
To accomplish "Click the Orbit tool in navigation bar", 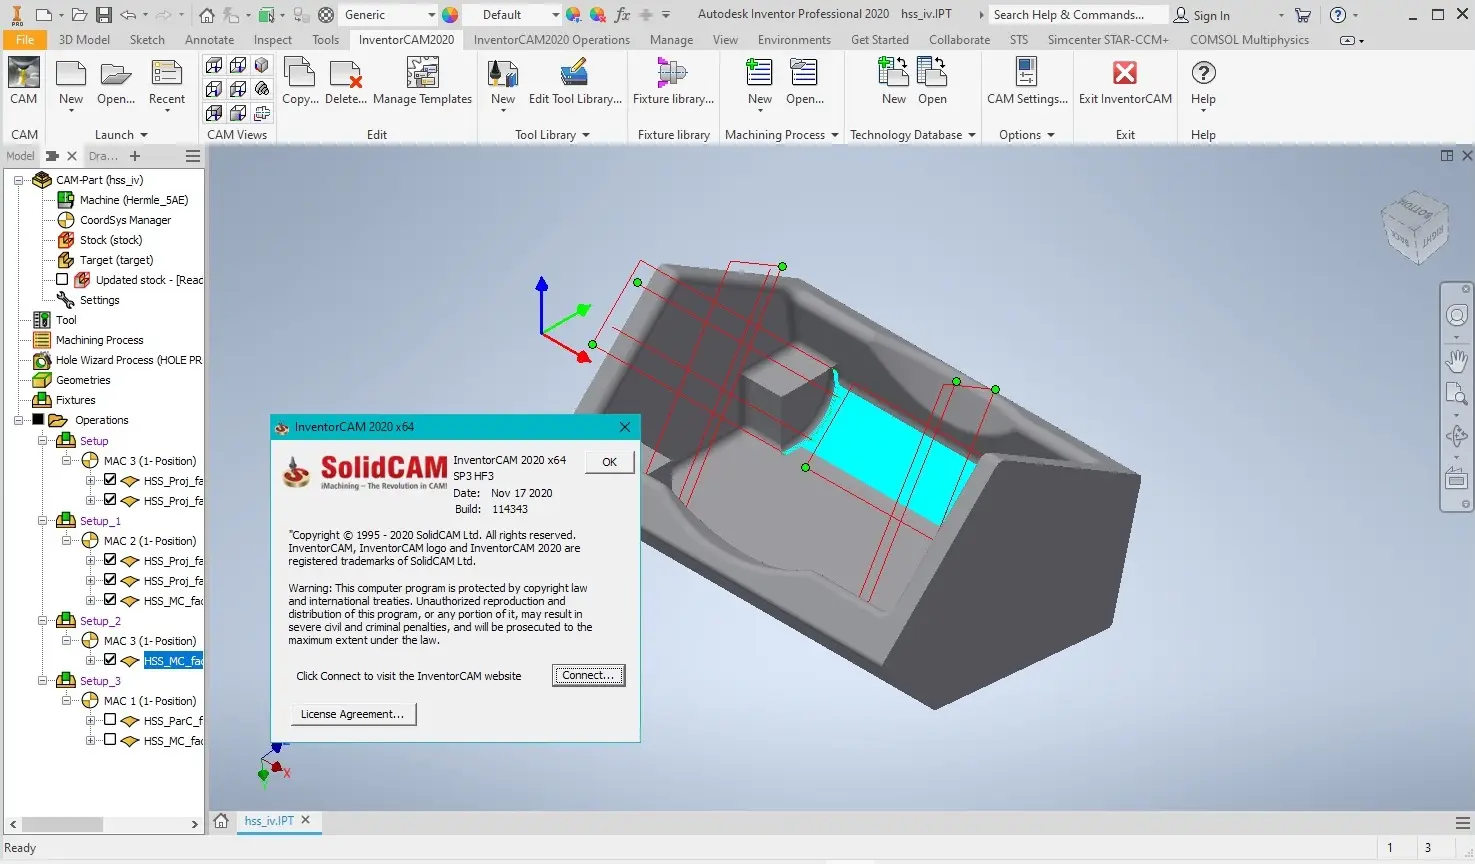I will pos(1457,436).
